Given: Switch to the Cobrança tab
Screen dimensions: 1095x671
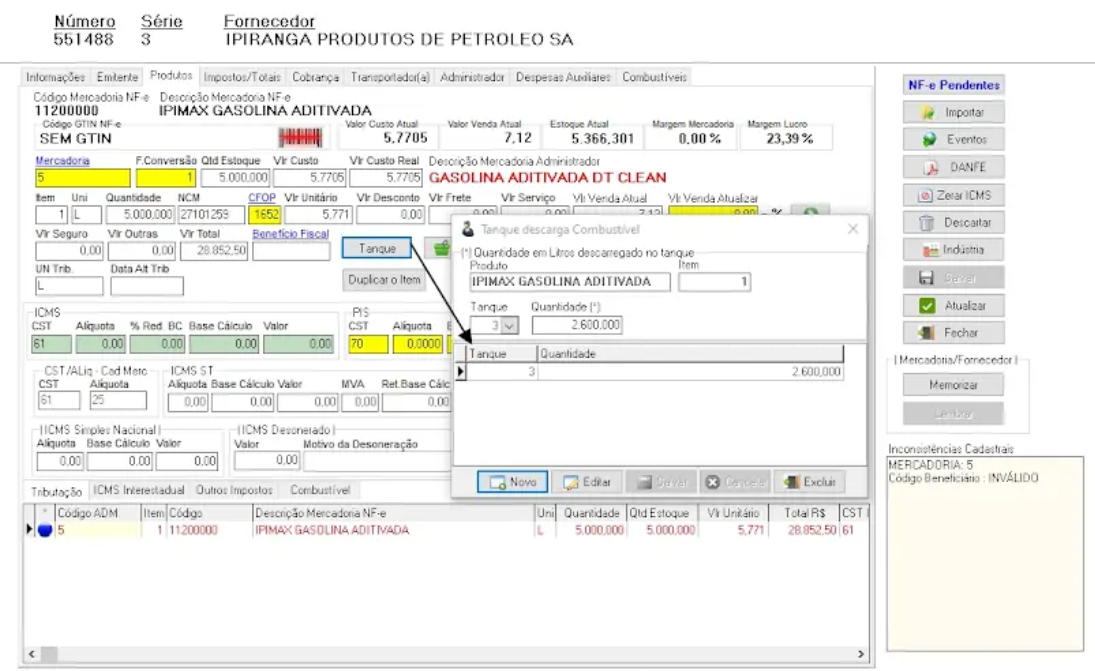Looking at the screenshot, I should tap(316, 77).
